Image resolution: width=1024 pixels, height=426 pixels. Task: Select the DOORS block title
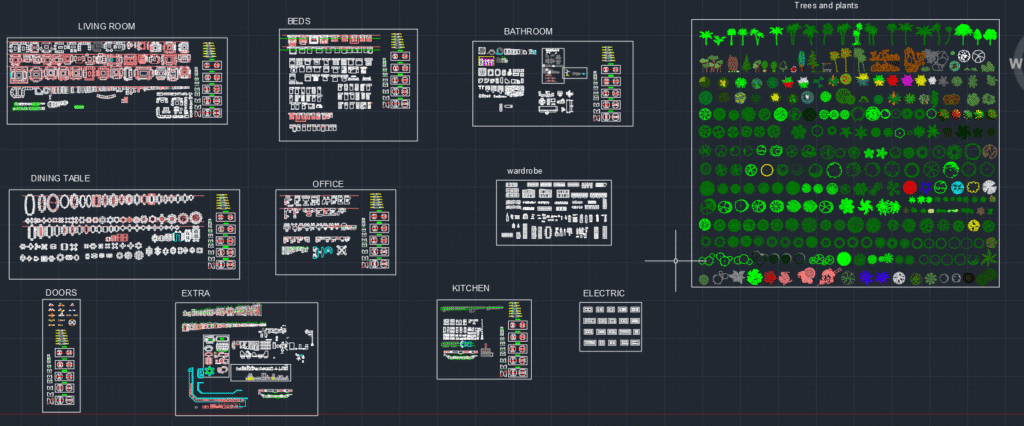click(x=61, y=293)
